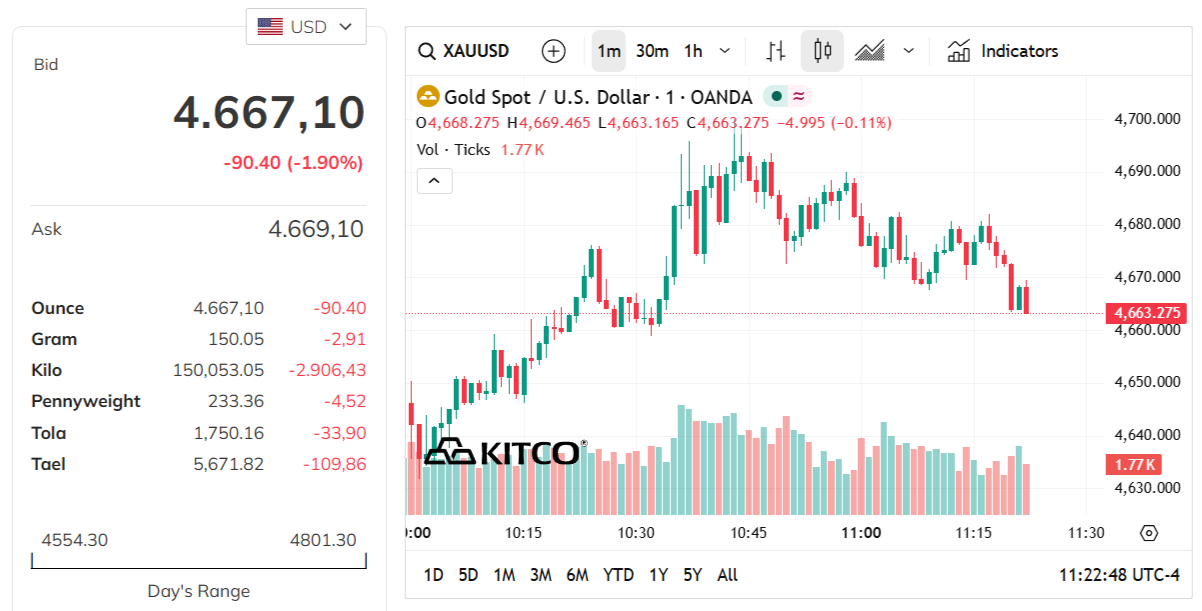This screenshot has height=611, width=1202.
Task: Select the candlestick chart style icon
Action: point(821,50)
